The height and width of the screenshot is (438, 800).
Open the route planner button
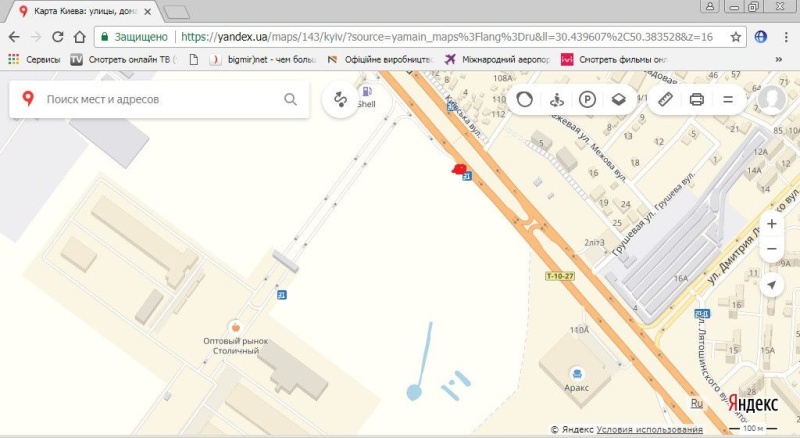tap(341, 100)
